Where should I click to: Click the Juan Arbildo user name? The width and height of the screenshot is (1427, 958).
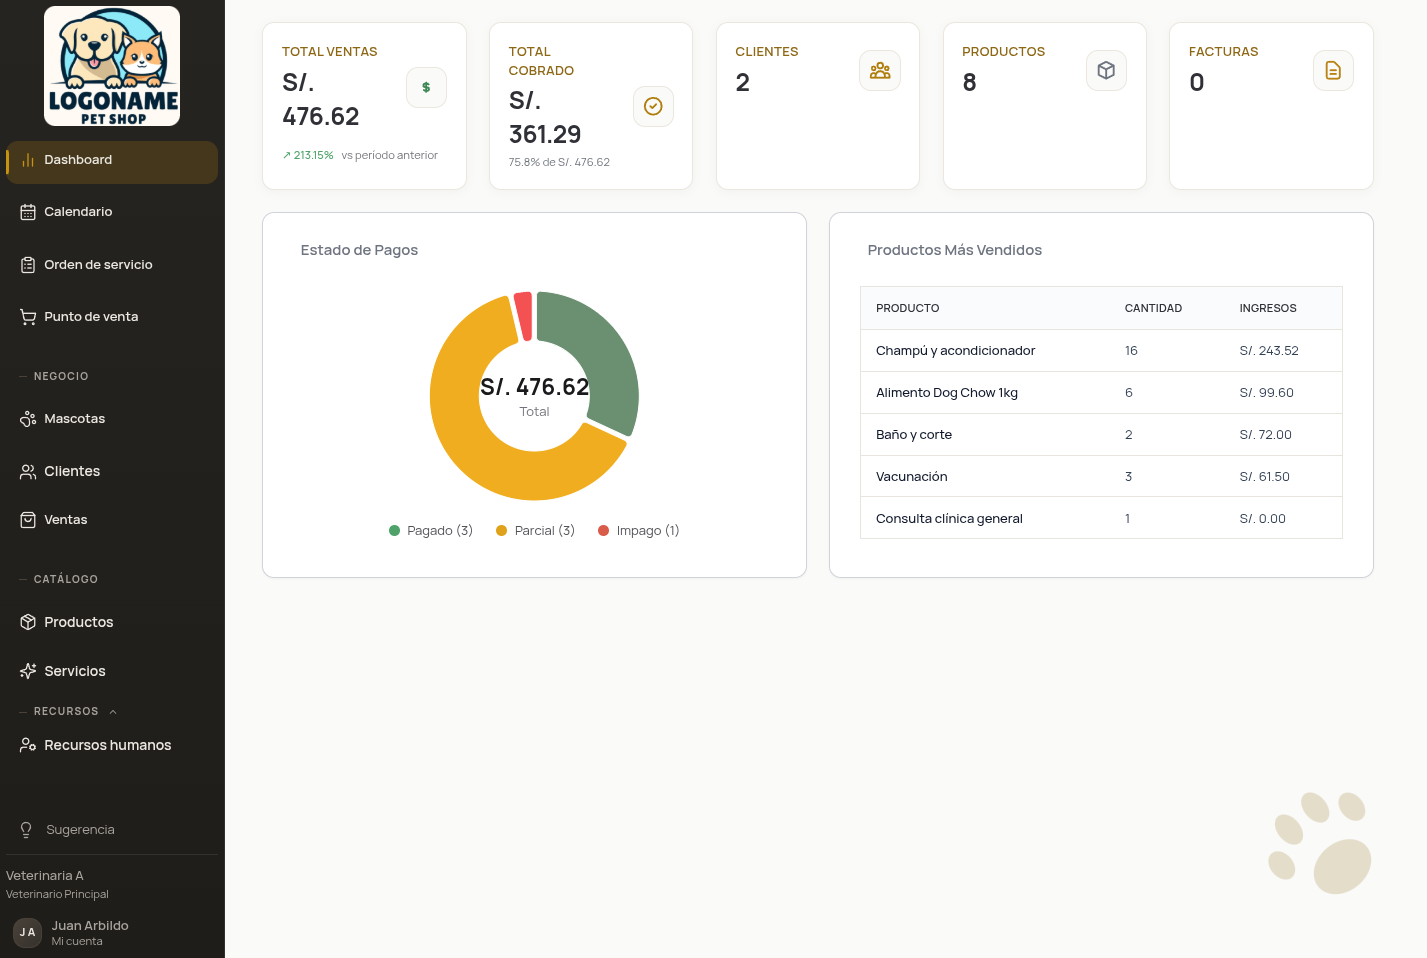point(90,926)
